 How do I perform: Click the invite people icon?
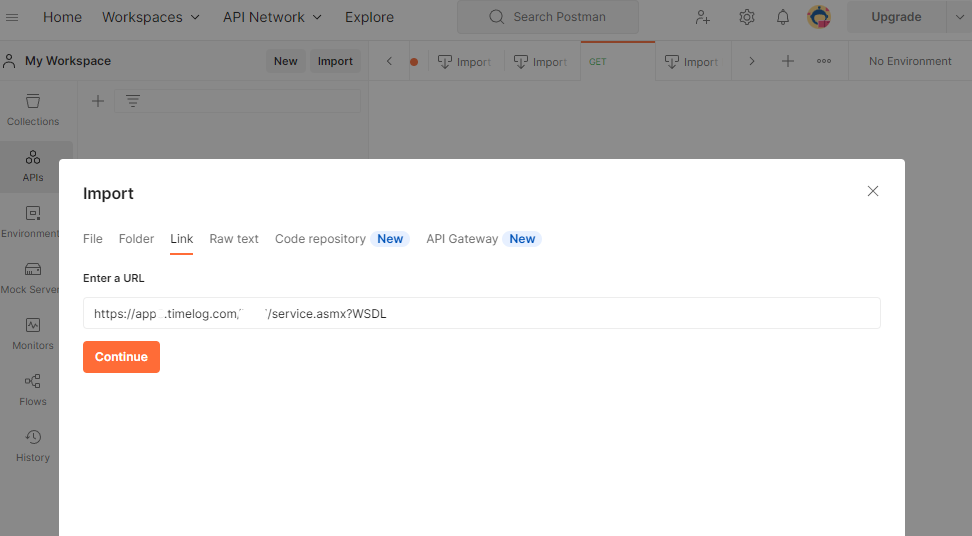(x=703, y=17)
